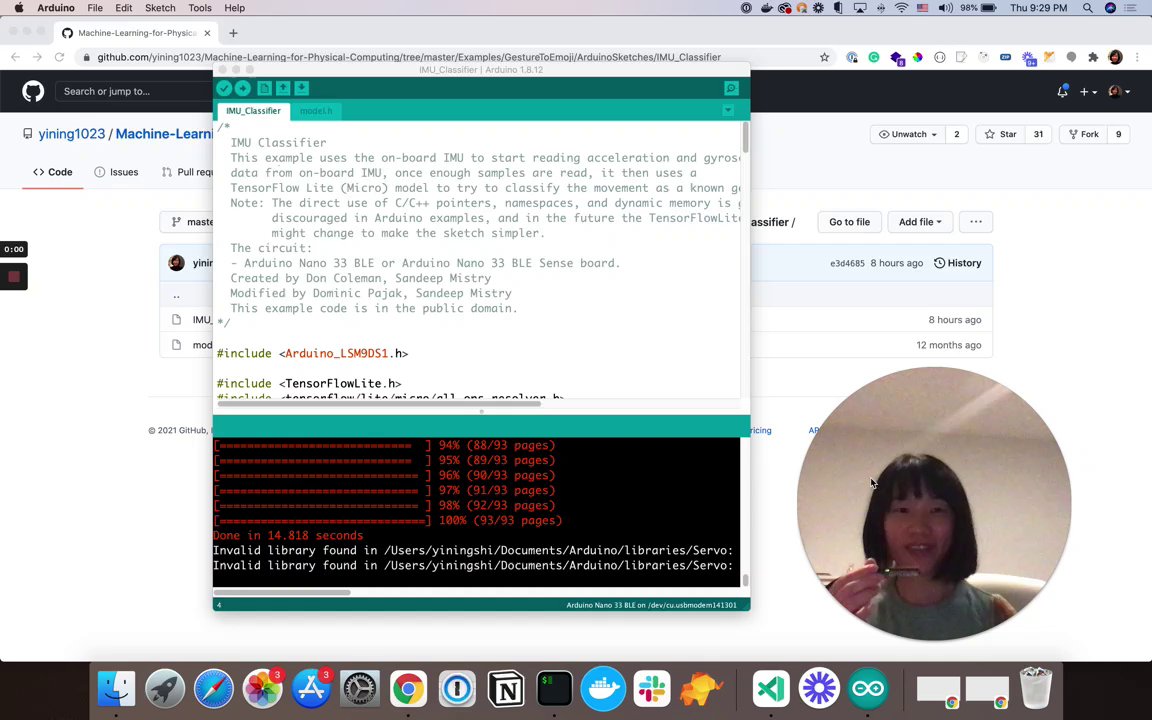
Task: Open App Store from the Dock
Action: tap(311, 688)
